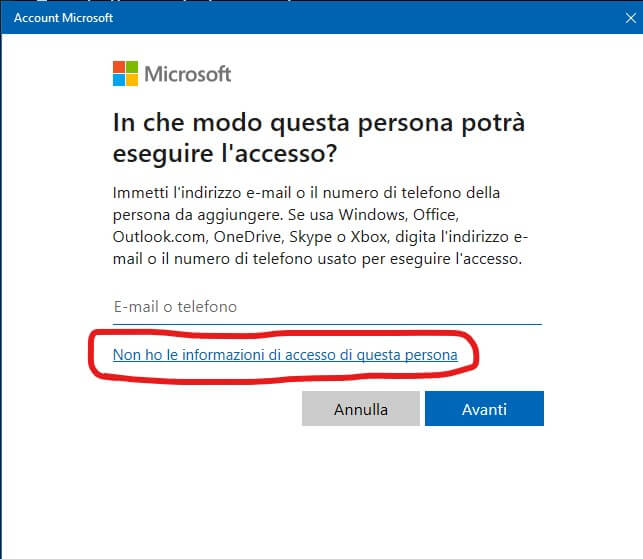
Task: Focus the E-mail o telefono field
Action: coord(326,307)
